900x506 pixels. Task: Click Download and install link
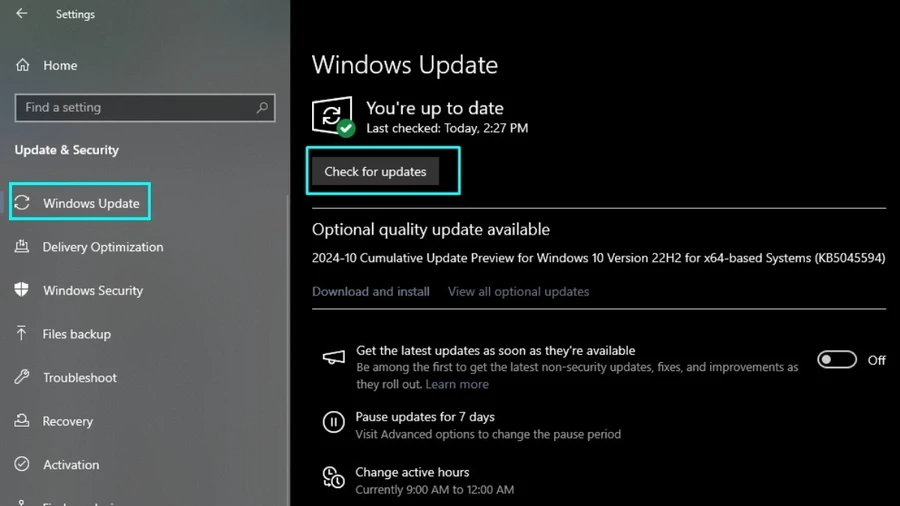click(371, 291)
